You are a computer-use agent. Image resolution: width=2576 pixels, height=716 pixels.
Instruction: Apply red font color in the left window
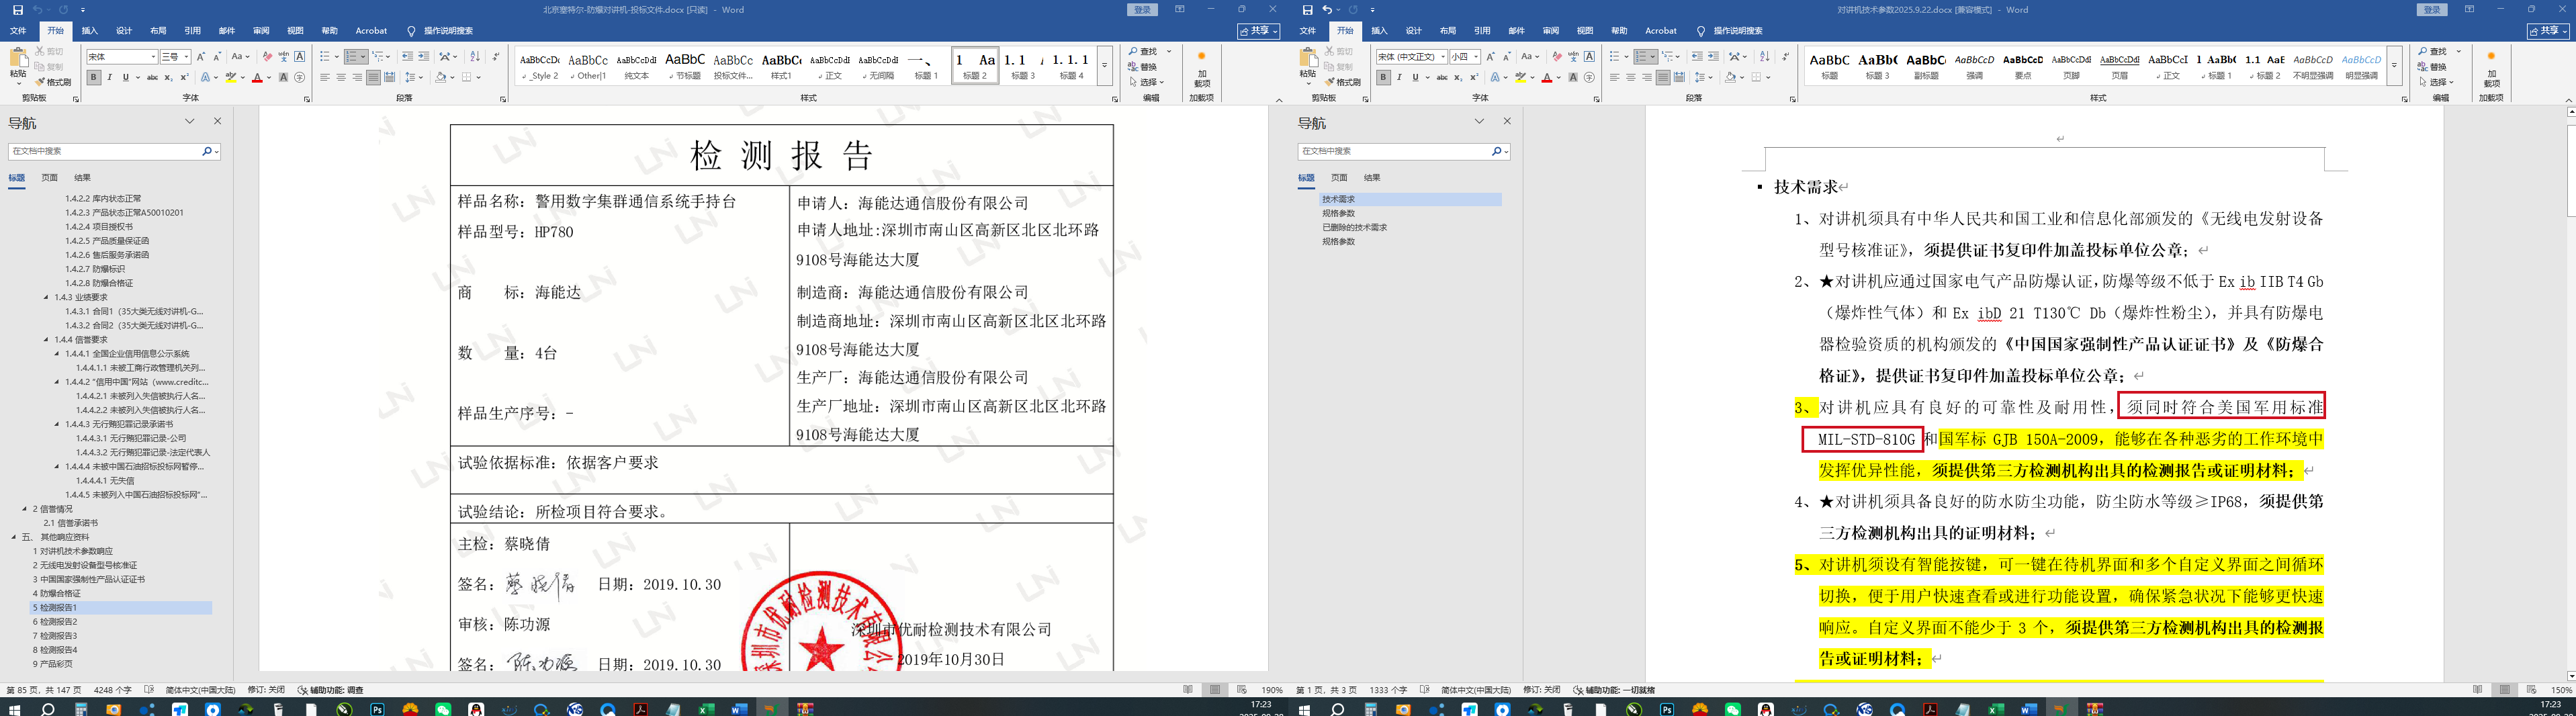(257, 77)
